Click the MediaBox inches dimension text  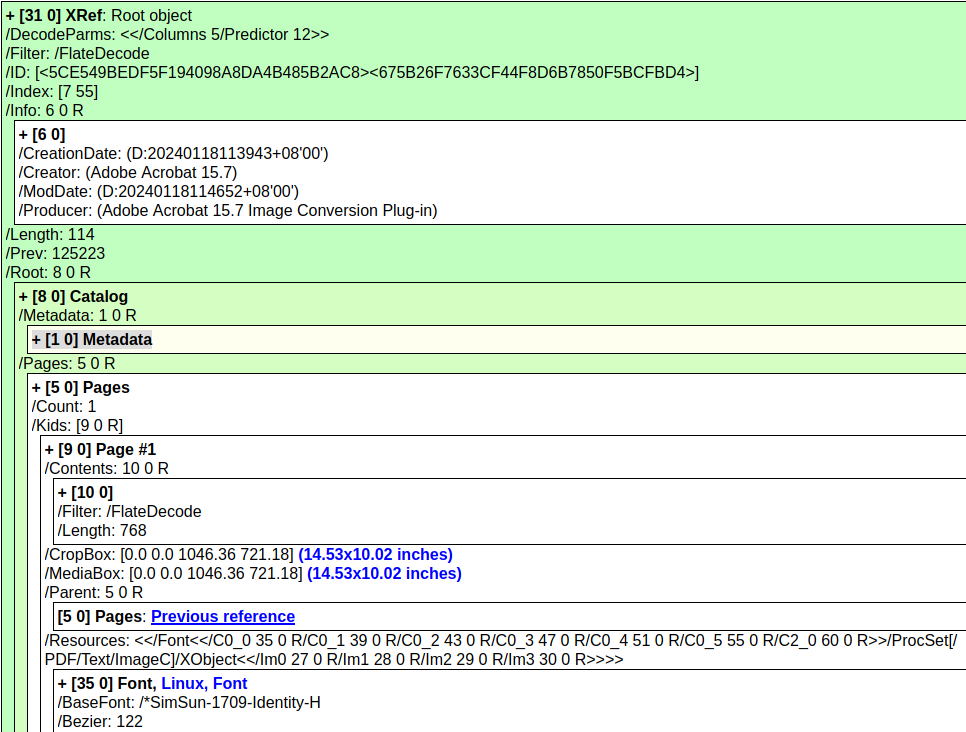(384, 574)
